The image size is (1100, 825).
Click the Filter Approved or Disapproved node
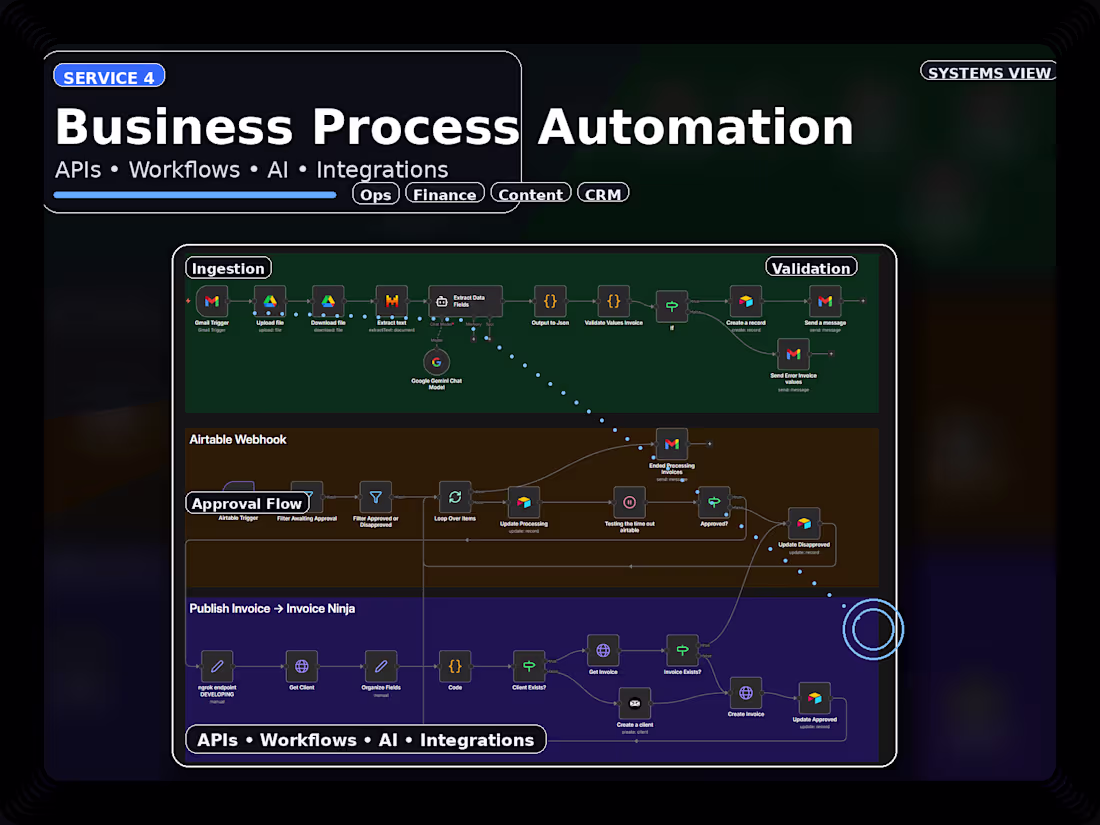pos(375,497)
